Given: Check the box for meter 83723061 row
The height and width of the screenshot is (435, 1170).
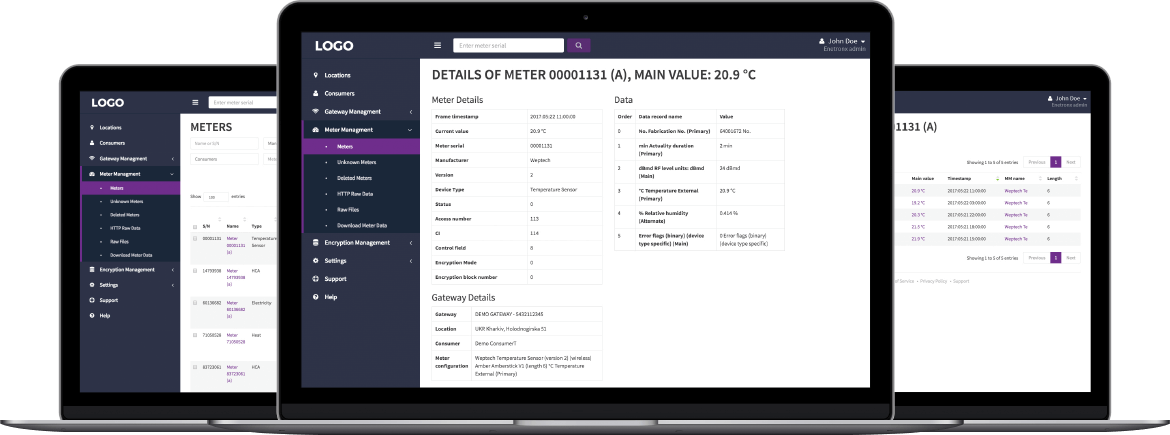Looking at the screenshot, I should click(195, 367).
